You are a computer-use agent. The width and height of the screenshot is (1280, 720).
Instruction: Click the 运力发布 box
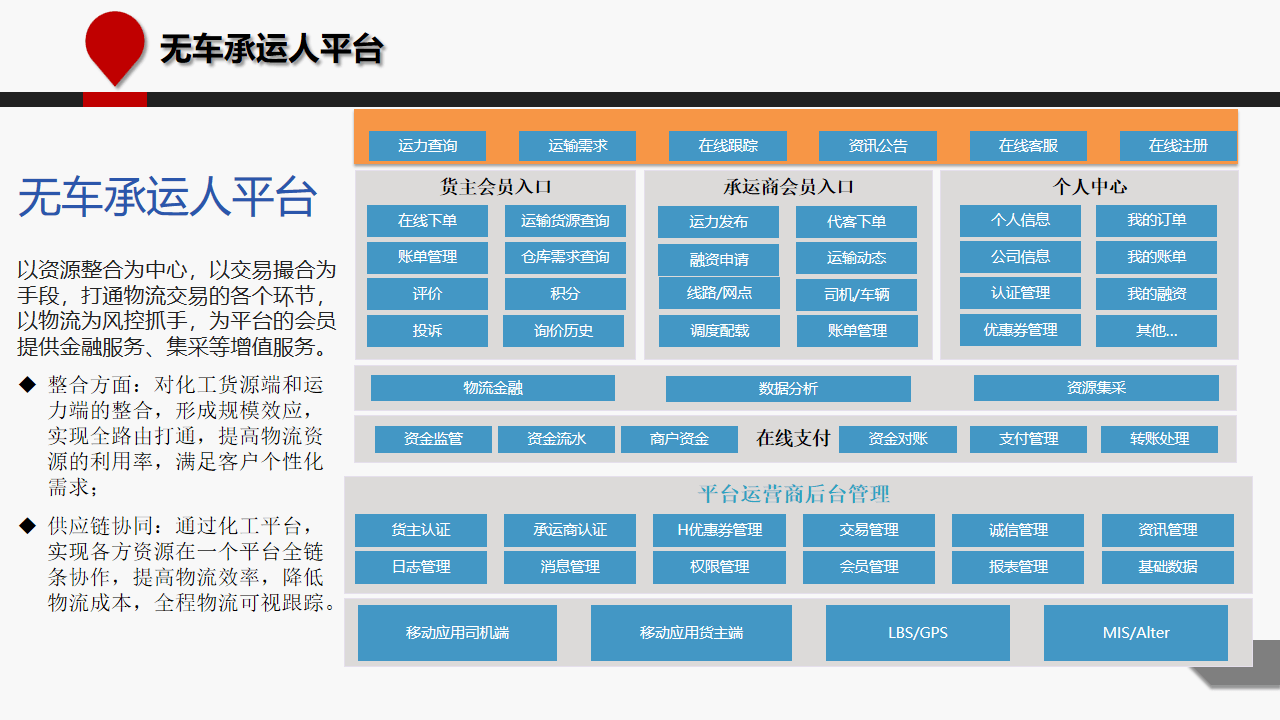(x=718, y=222)
